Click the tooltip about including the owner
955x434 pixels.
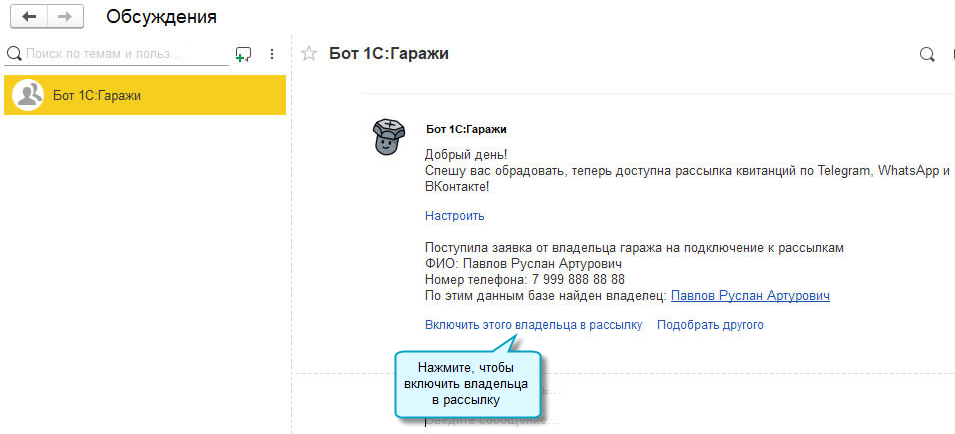tap(468, 384)
